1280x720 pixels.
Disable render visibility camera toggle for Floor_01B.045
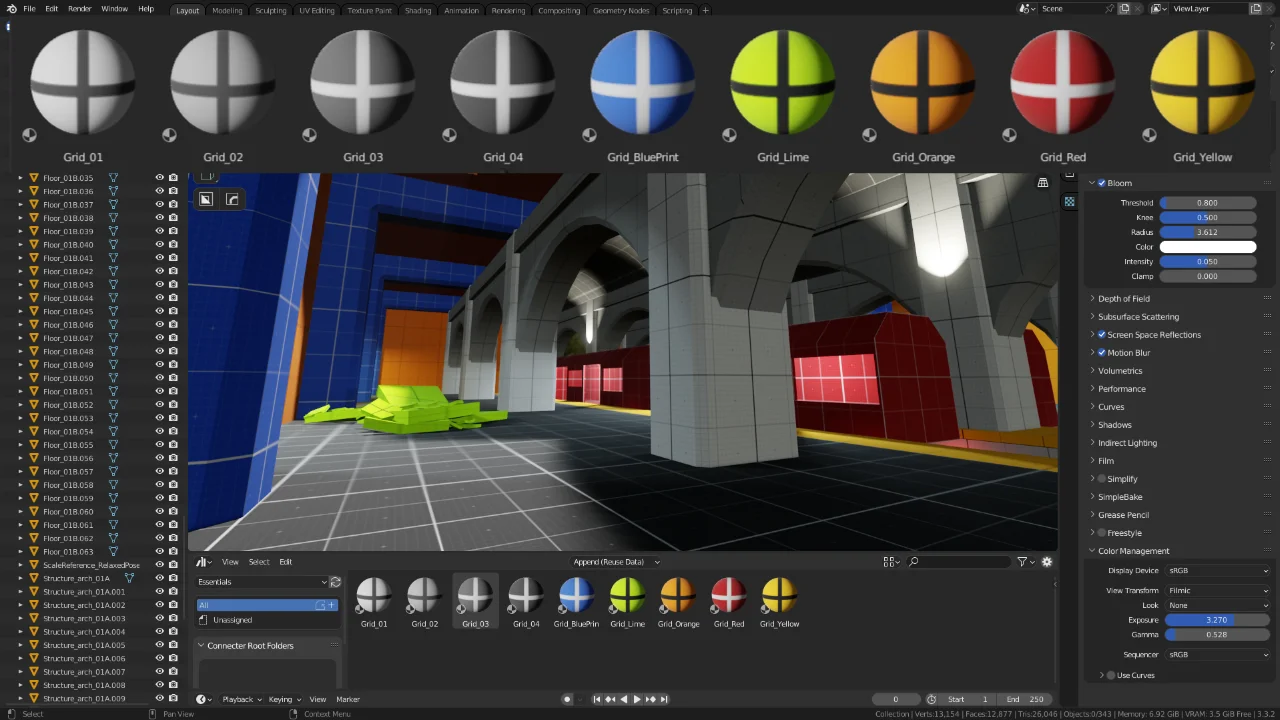click(x=173, y=311)
